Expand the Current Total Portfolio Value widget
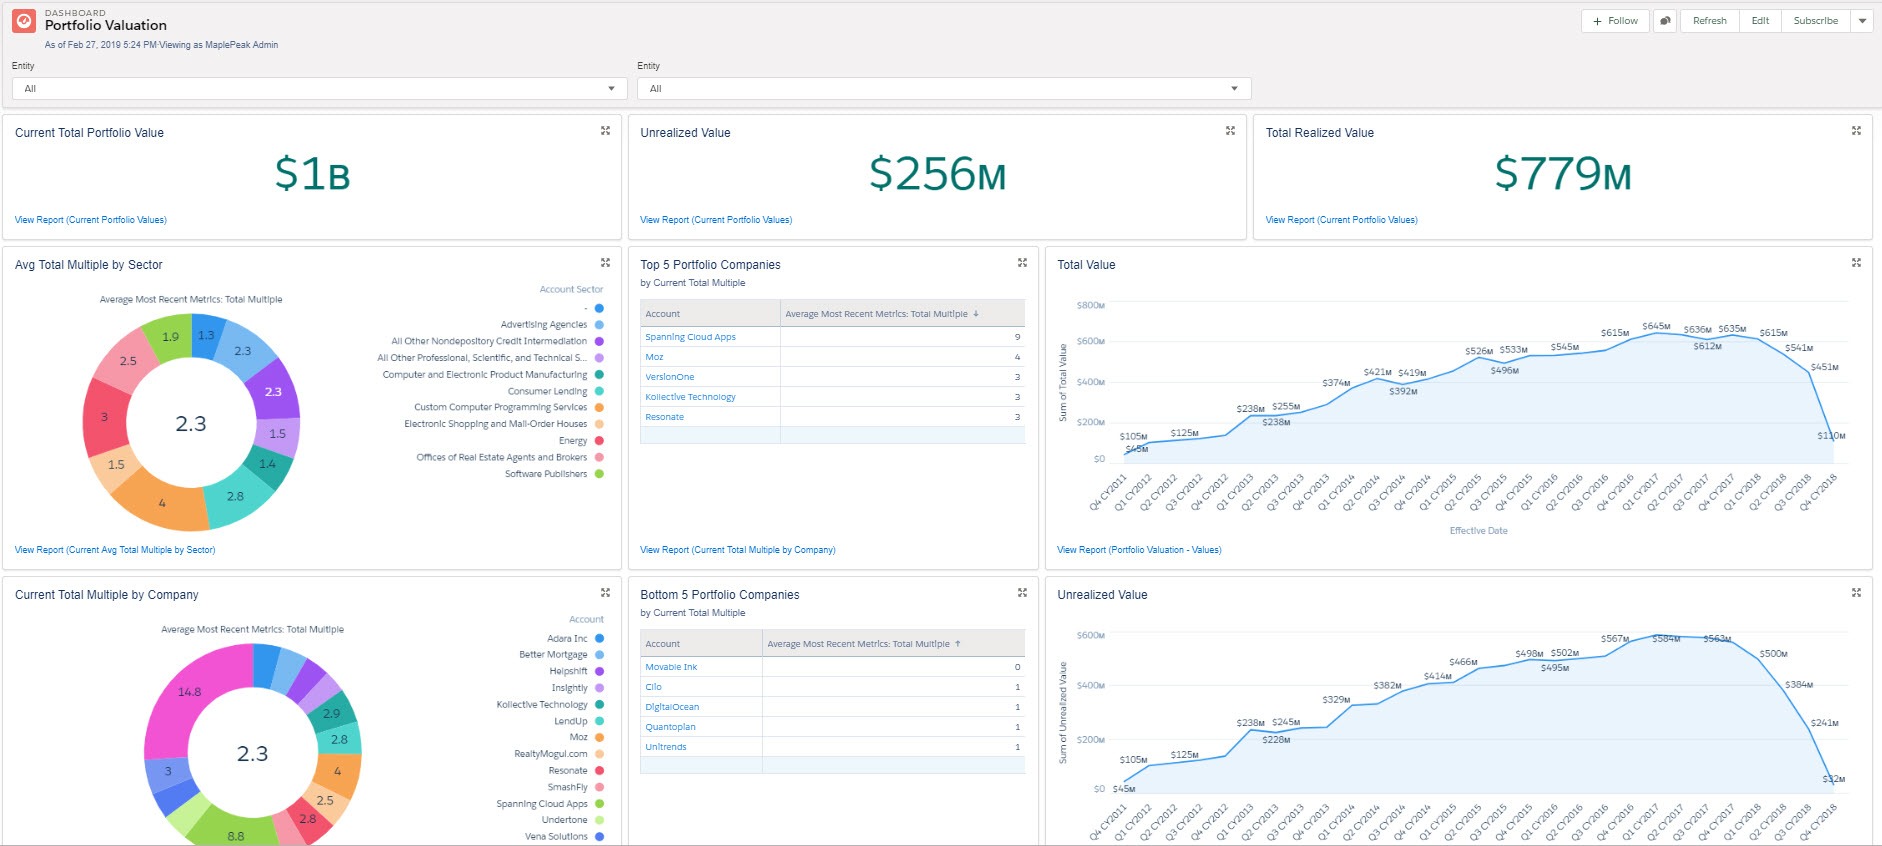Viewport: 1882px width, 846px height. [605, 131]
